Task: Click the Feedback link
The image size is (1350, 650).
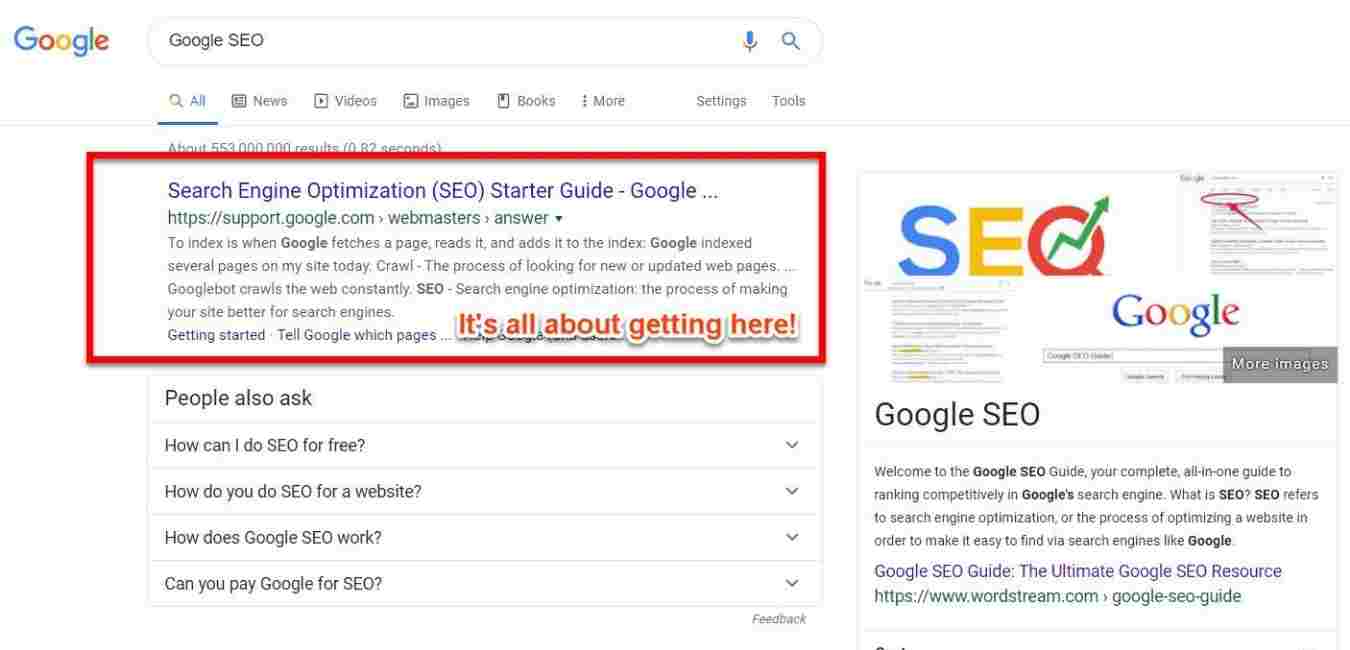Action: tap(778, 619)
